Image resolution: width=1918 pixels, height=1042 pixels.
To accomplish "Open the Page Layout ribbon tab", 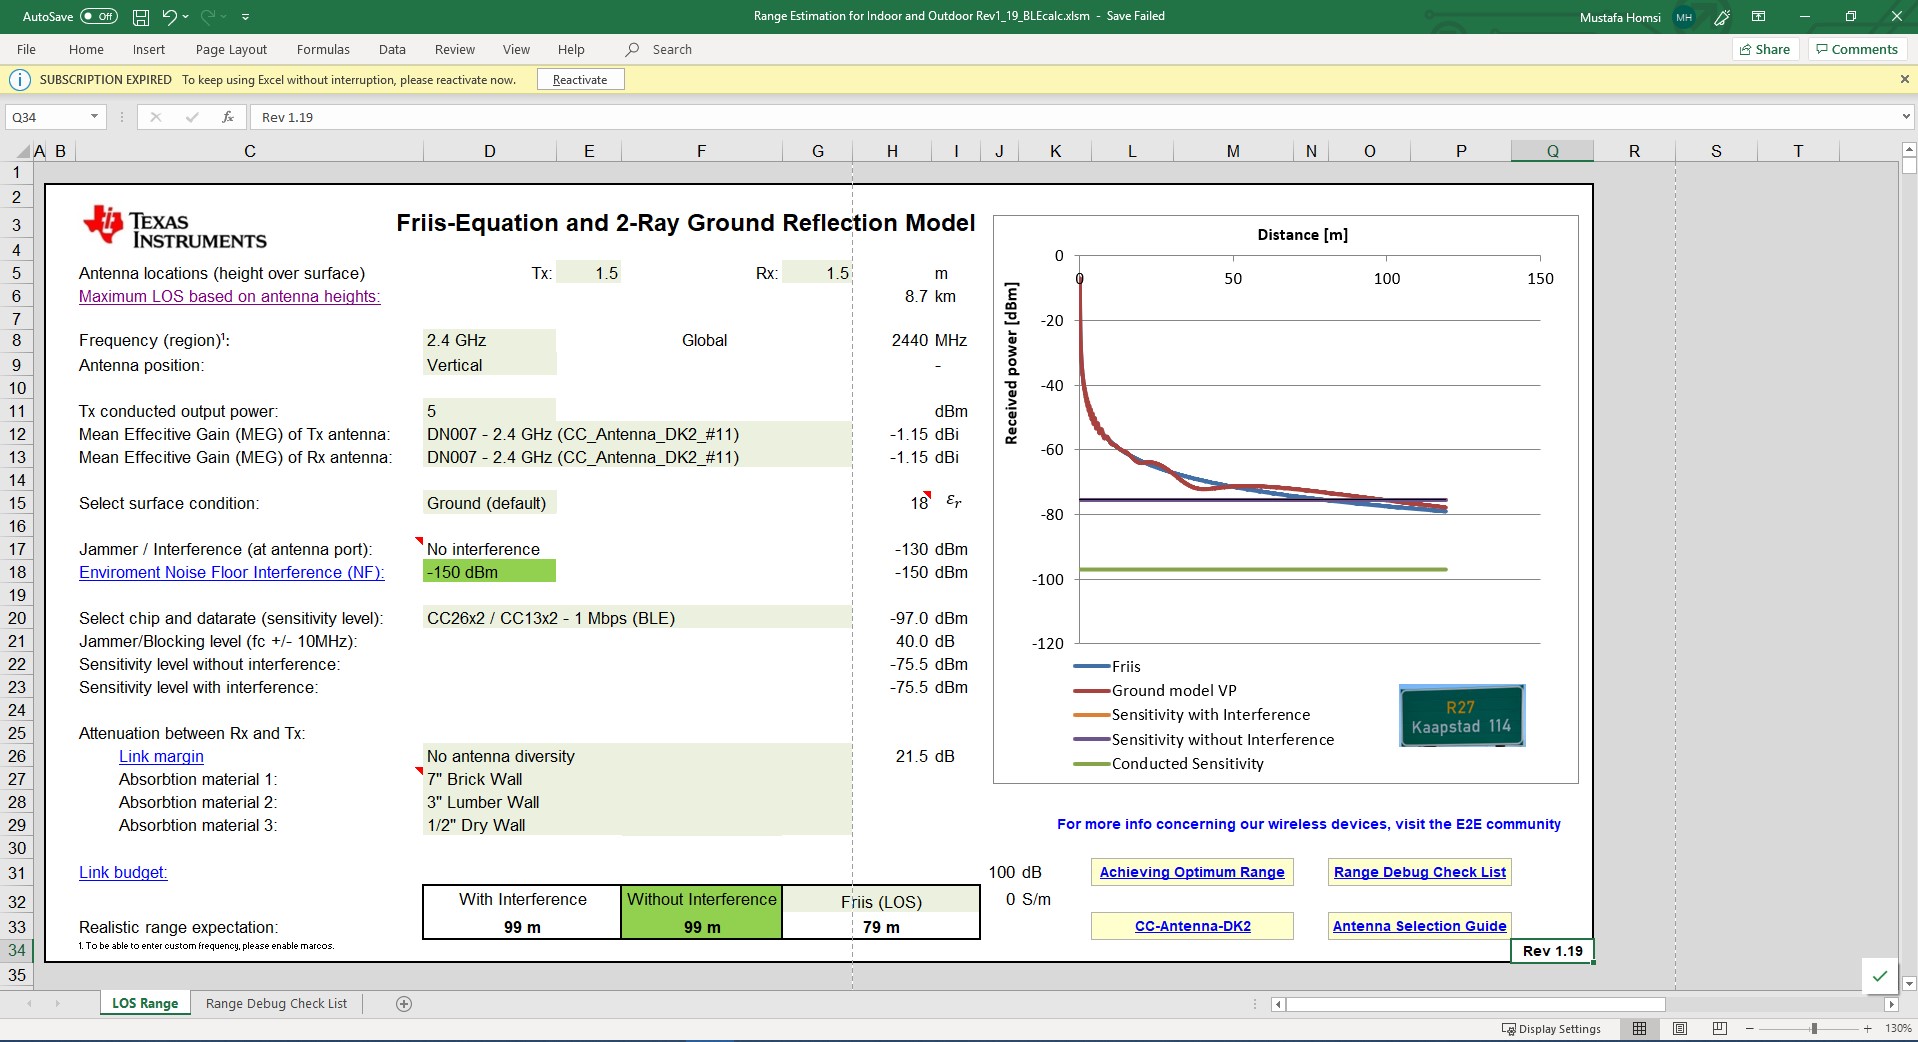I will [231, 49].
